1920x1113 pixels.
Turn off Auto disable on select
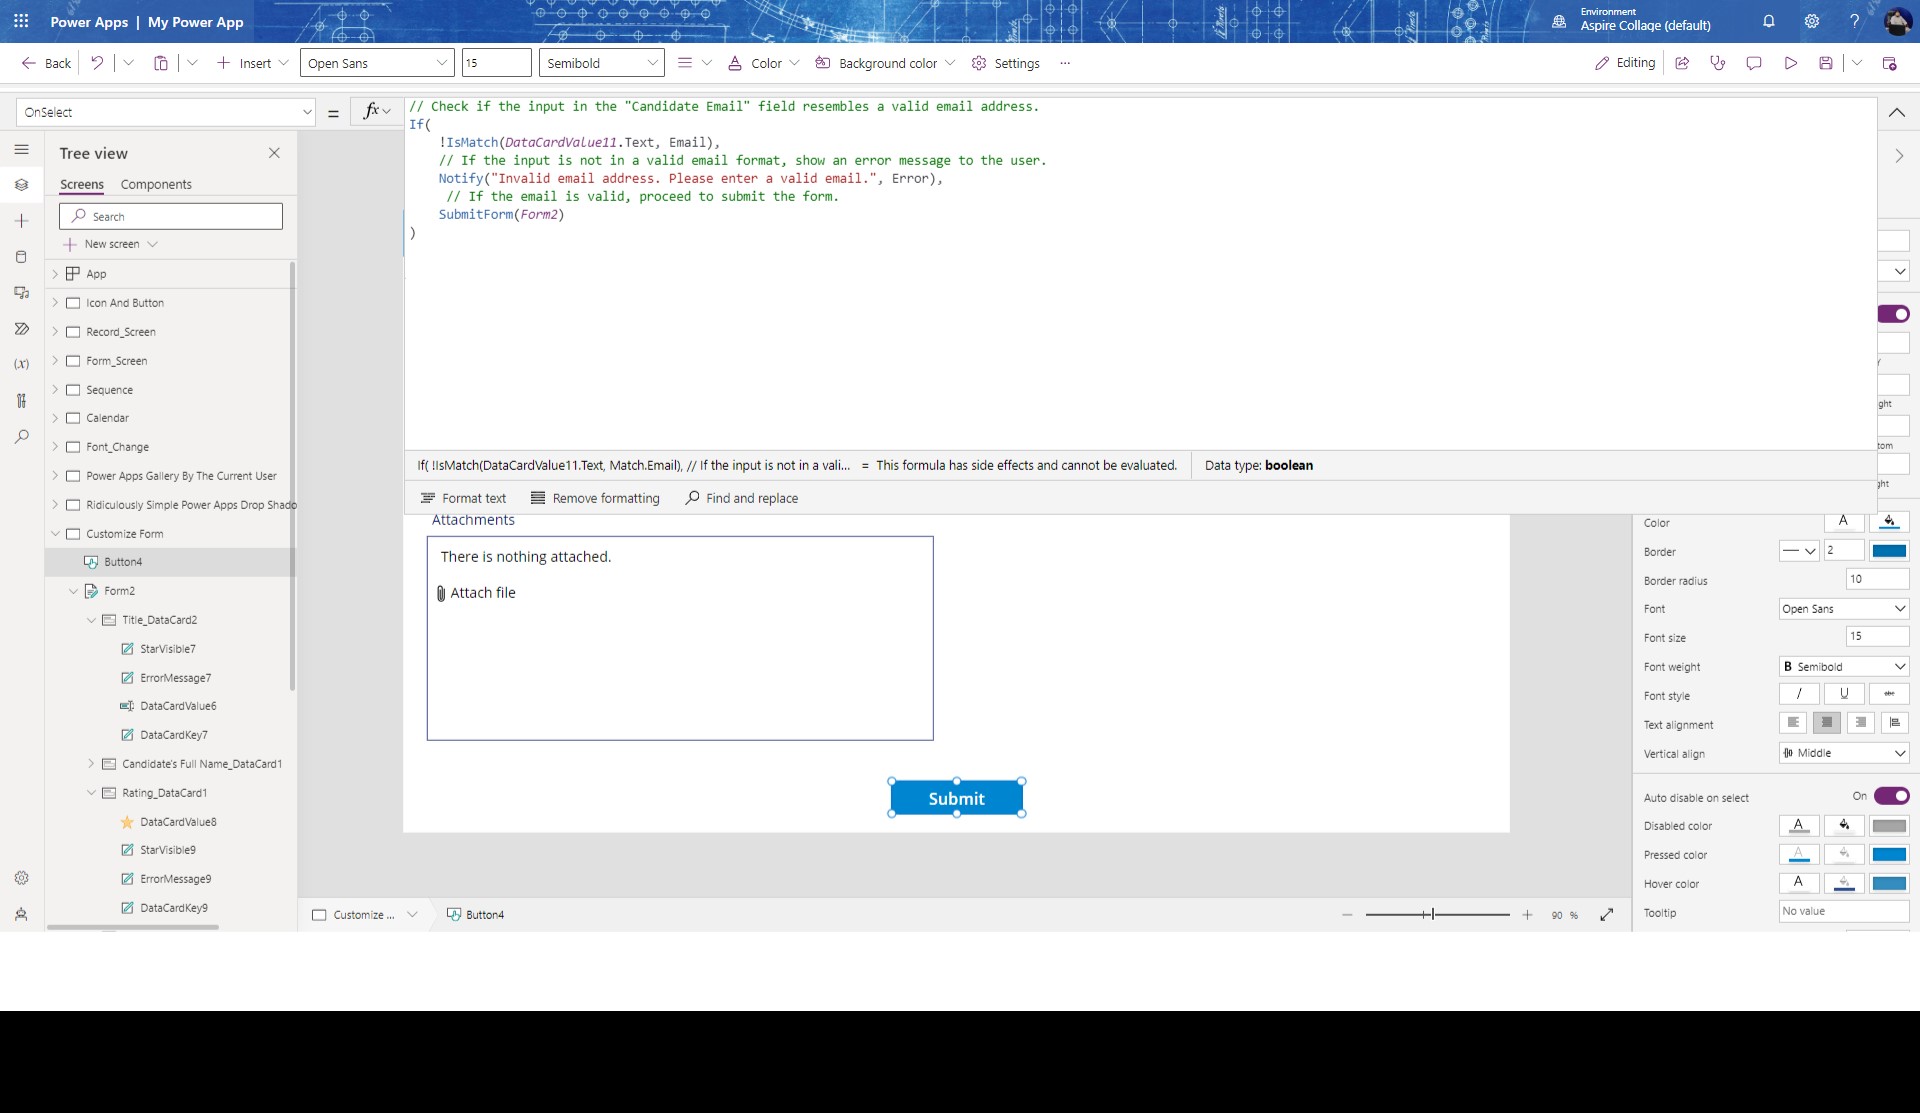1891,796
